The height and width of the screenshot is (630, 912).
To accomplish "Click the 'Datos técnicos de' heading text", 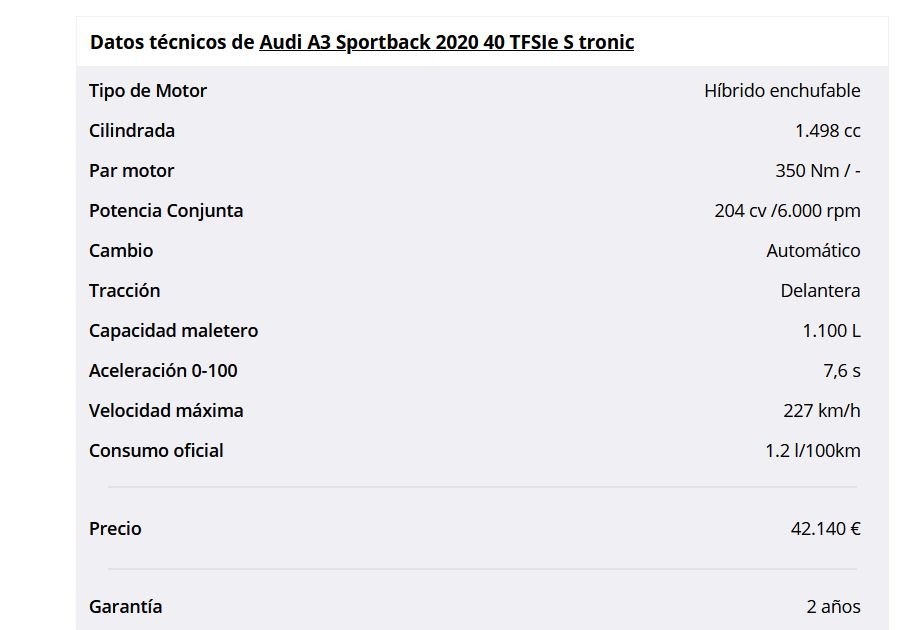I will tap(172, 42).
